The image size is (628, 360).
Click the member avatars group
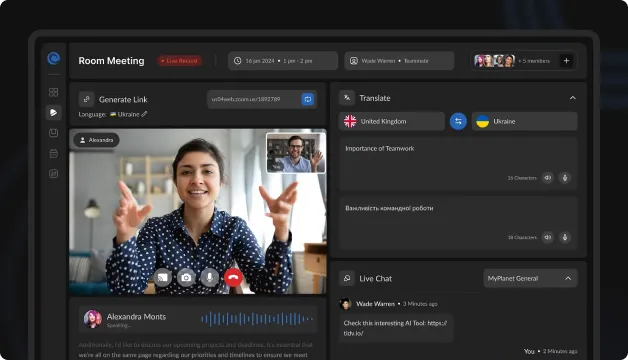coord(494,61)
